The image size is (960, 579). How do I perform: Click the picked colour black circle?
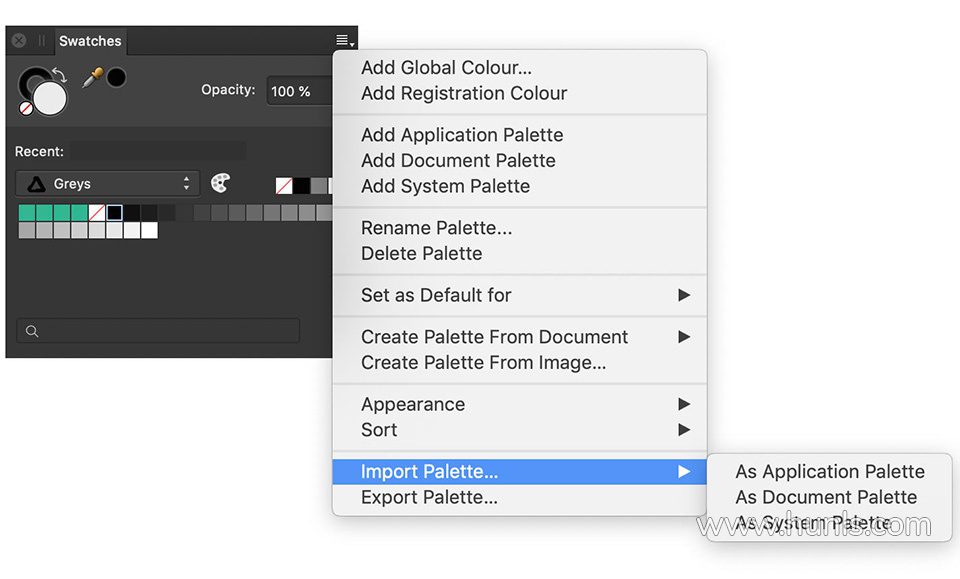click(116, 77)
